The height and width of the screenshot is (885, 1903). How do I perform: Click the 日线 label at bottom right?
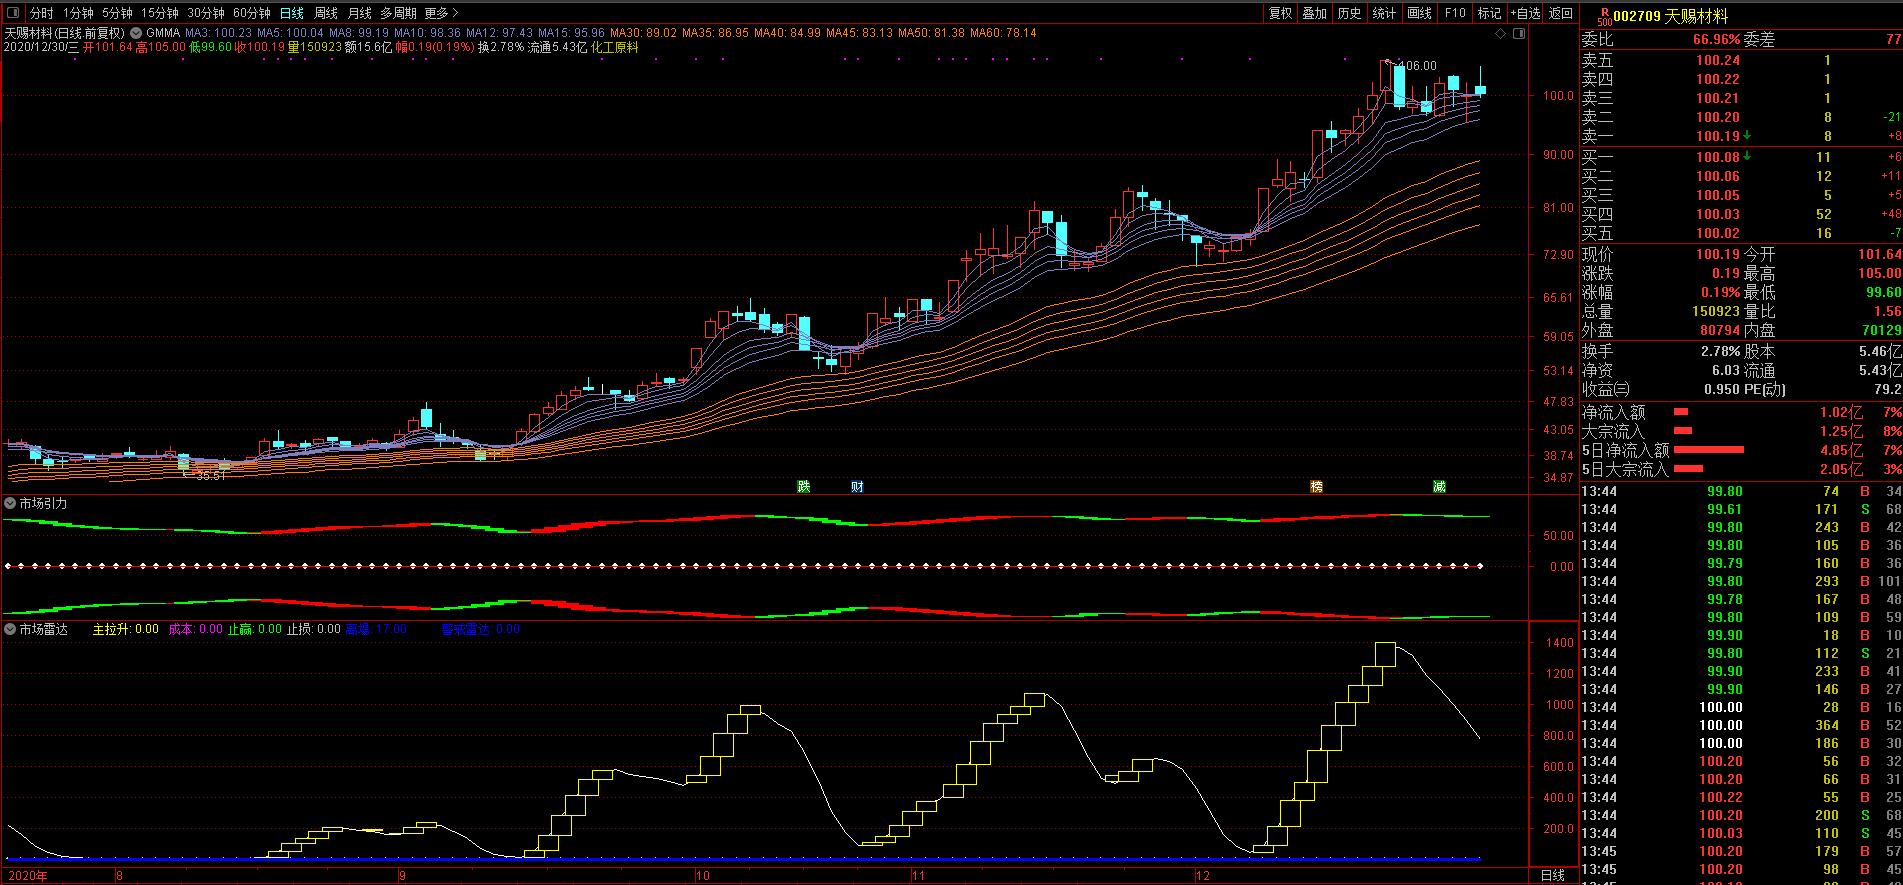click(x=1553, y=876)
